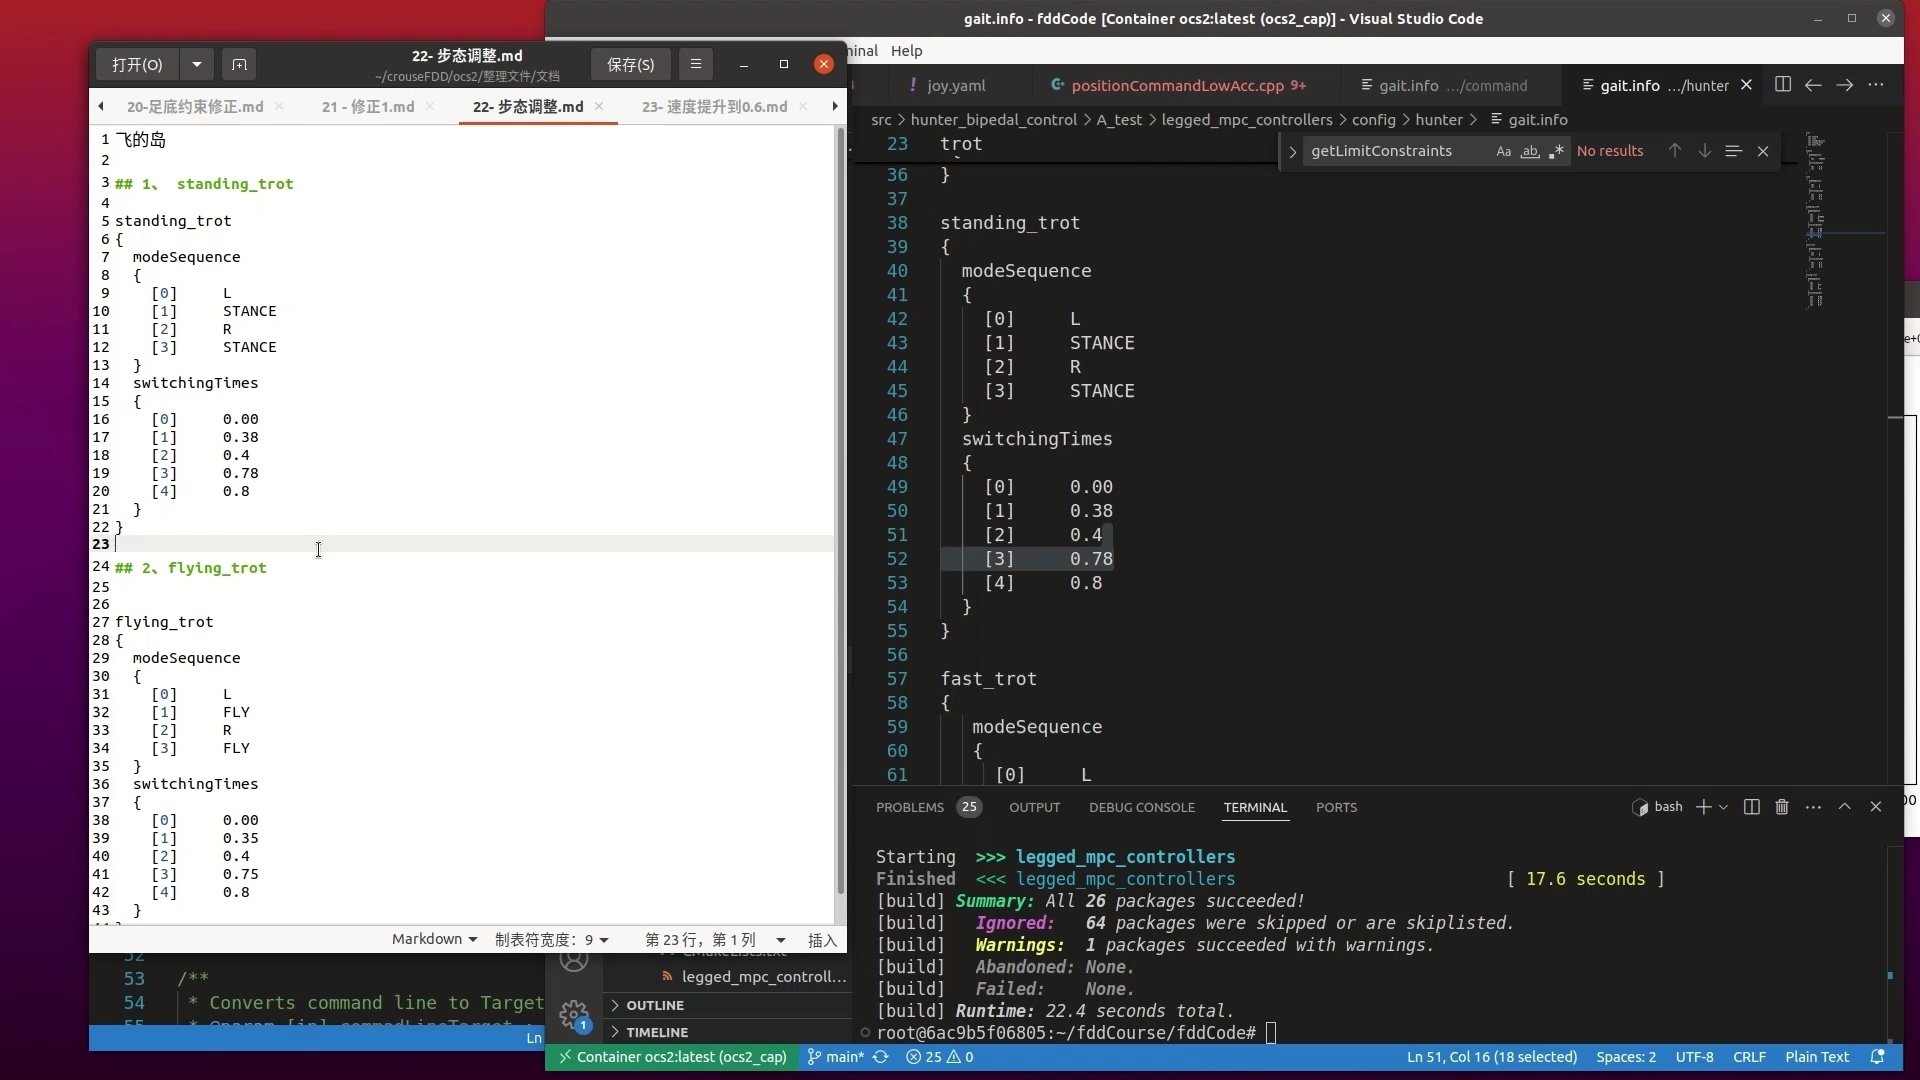The width and height of the screenshot is (1920, 1080).
Task: Kill the terminal with trash icon
Action: click(1781, 807)
